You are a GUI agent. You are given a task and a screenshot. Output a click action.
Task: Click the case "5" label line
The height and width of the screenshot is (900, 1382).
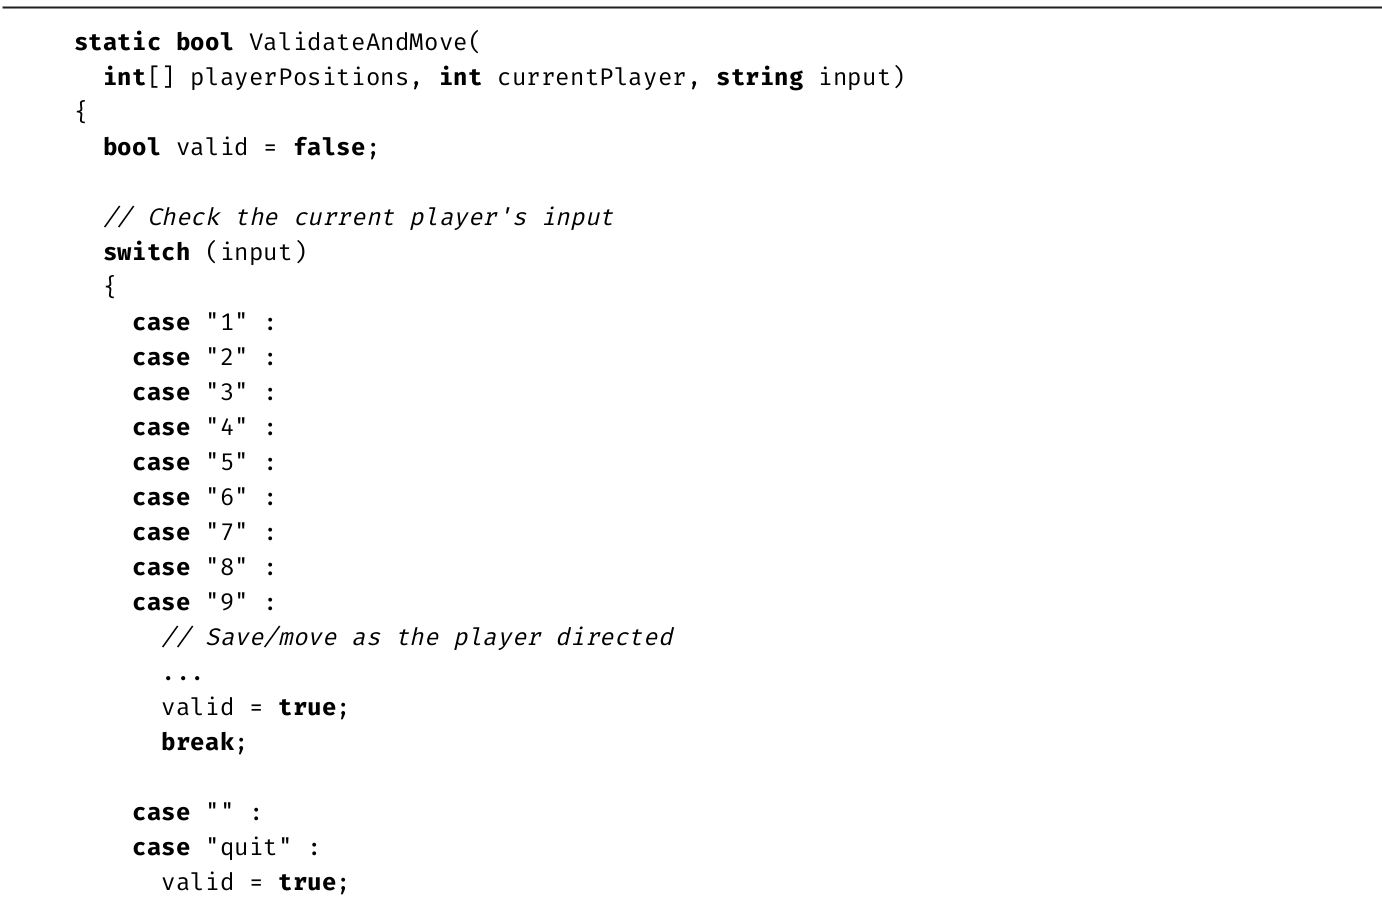[203, 462]
